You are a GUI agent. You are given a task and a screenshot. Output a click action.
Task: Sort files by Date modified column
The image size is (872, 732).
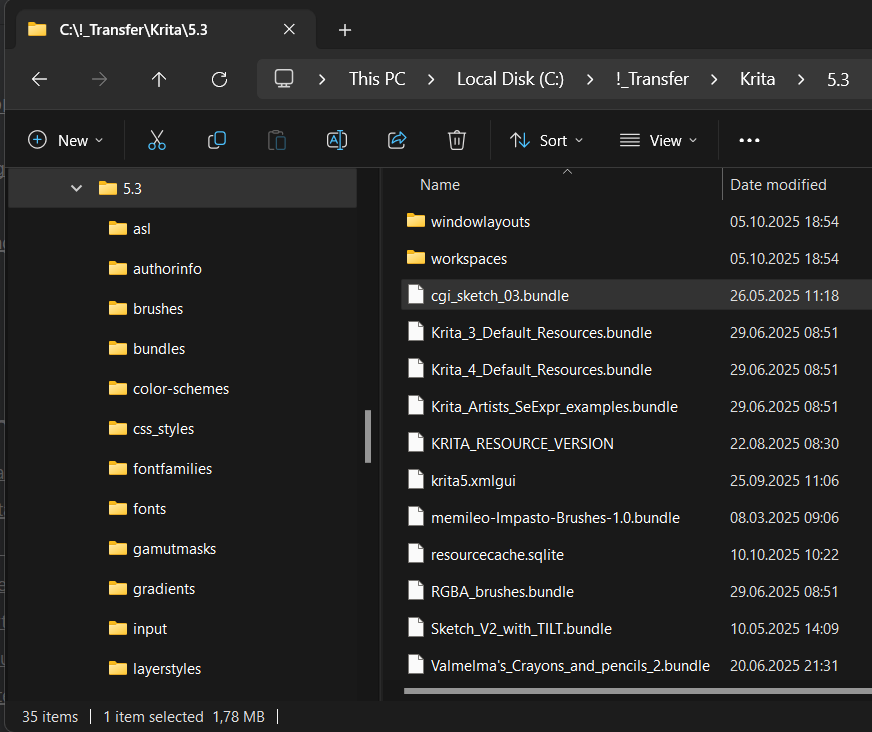coord(778,185)
